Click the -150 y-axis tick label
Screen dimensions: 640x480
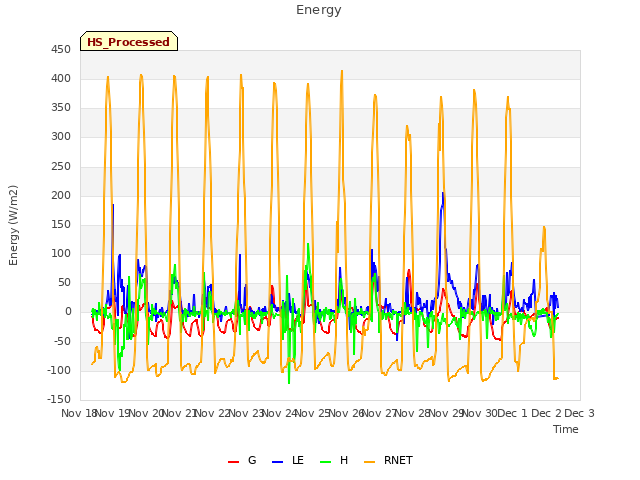[59, 400]
